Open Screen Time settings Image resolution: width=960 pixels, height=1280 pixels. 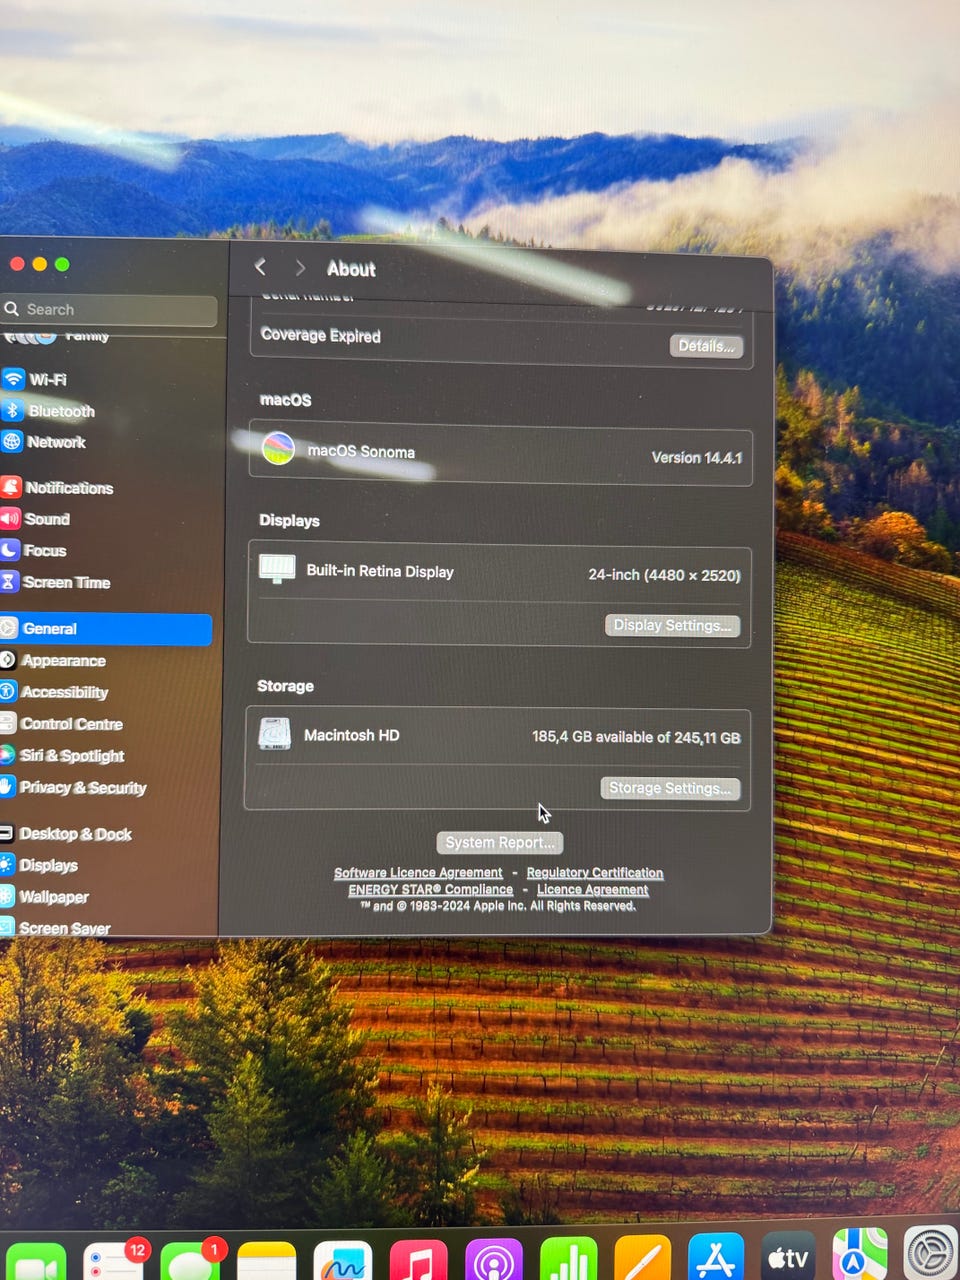[56, 582]
